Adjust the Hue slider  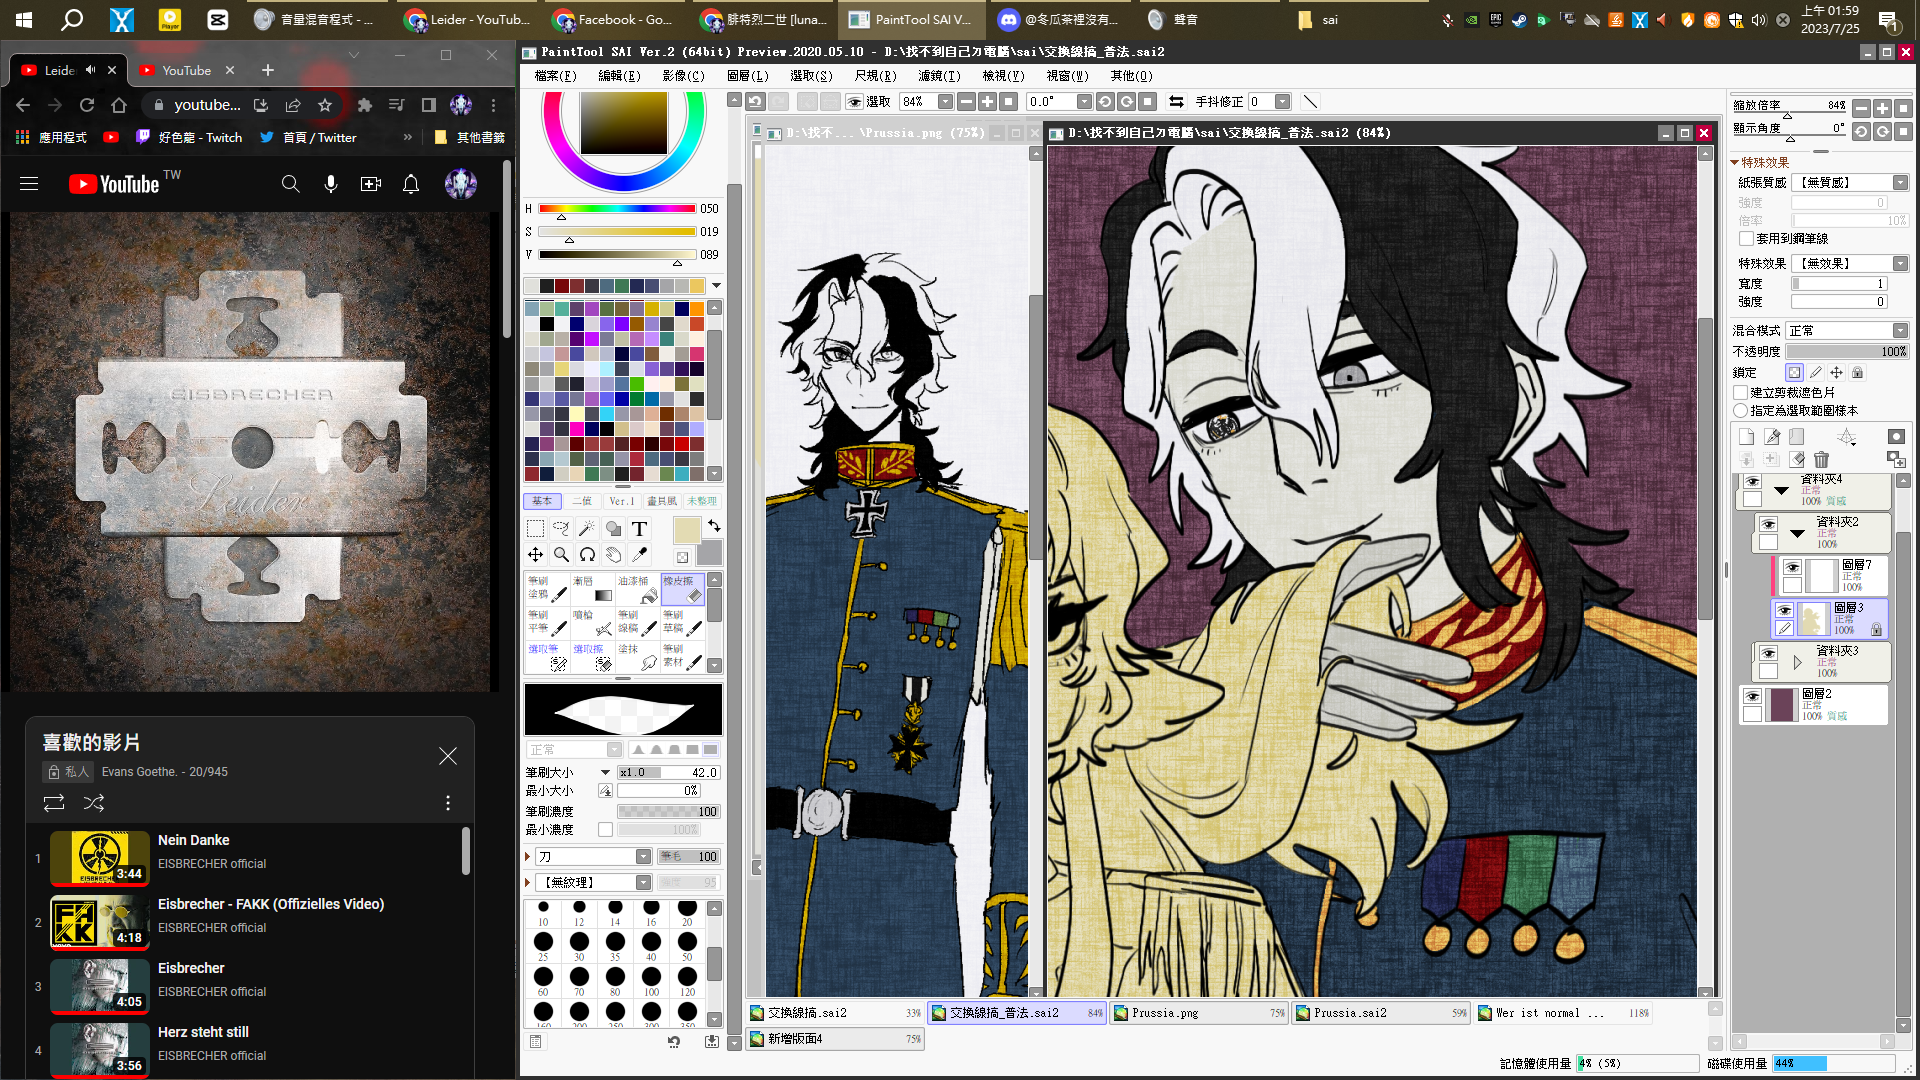point(617,209)
